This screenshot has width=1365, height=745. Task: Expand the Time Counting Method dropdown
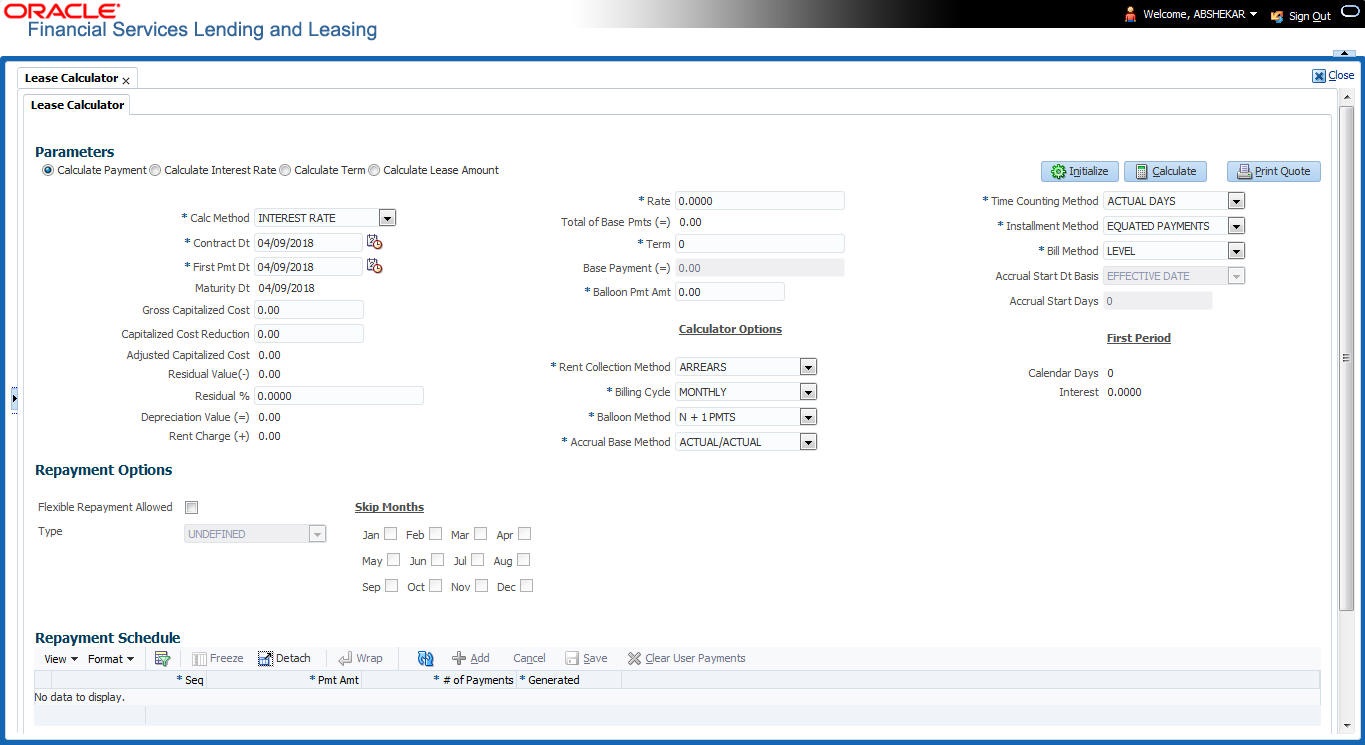pyautogui.click(x=1236, y=200)
